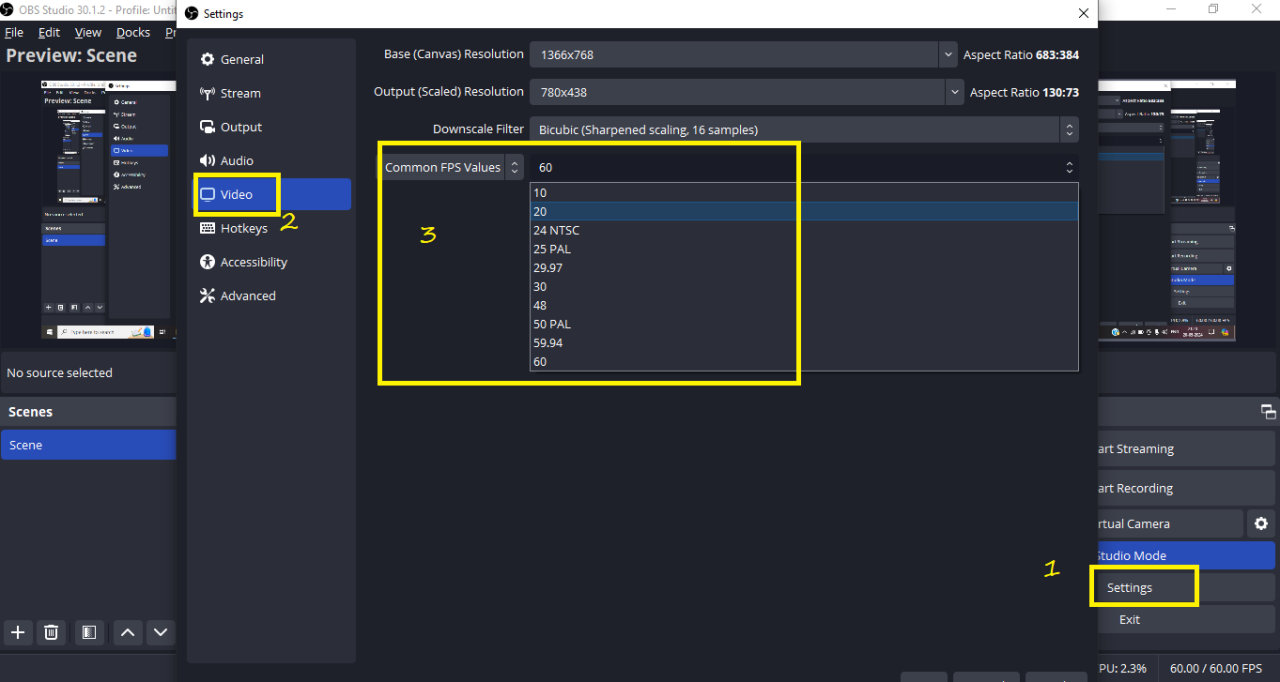Open the Audio settings tab
The height and width of the screenshot is (682, 1280).
point(236,161)
